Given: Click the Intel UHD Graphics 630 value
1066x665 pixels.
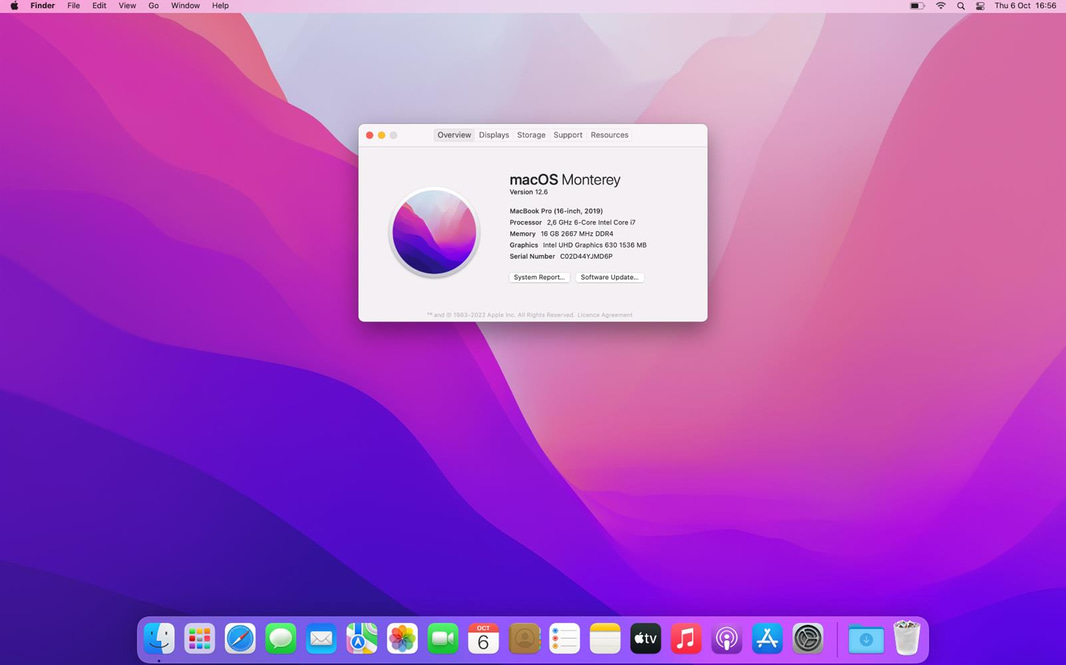Looking at the screenshot, I should (594, 245).
